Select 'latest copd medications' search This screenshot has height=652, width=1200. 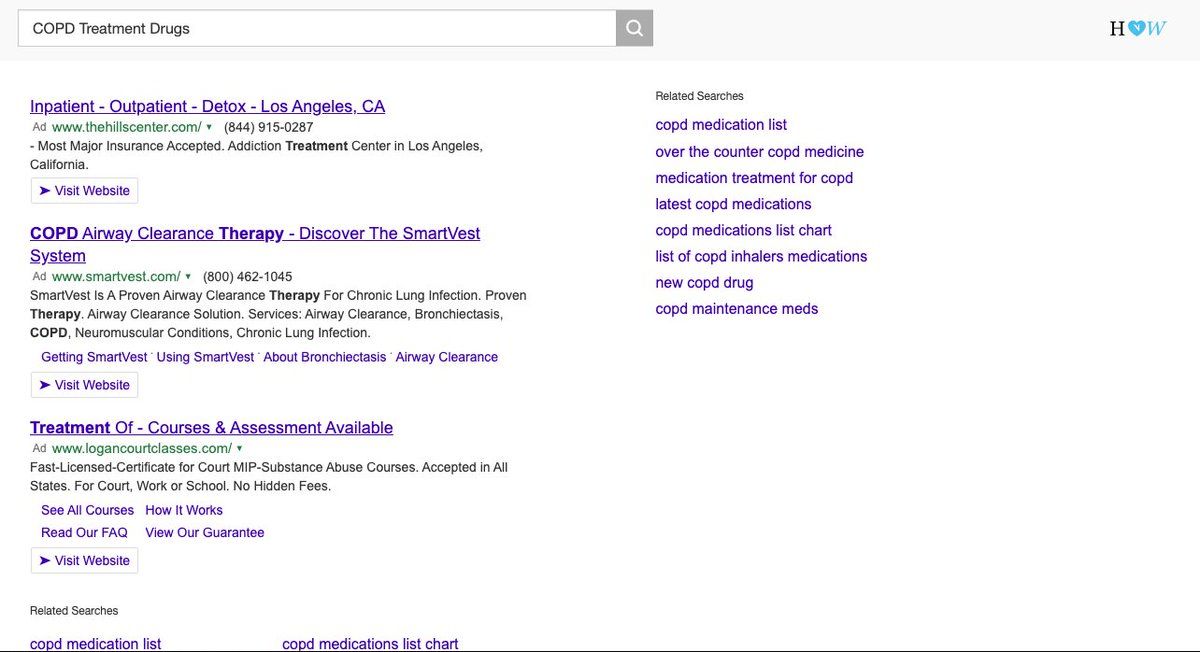[733, 204]
